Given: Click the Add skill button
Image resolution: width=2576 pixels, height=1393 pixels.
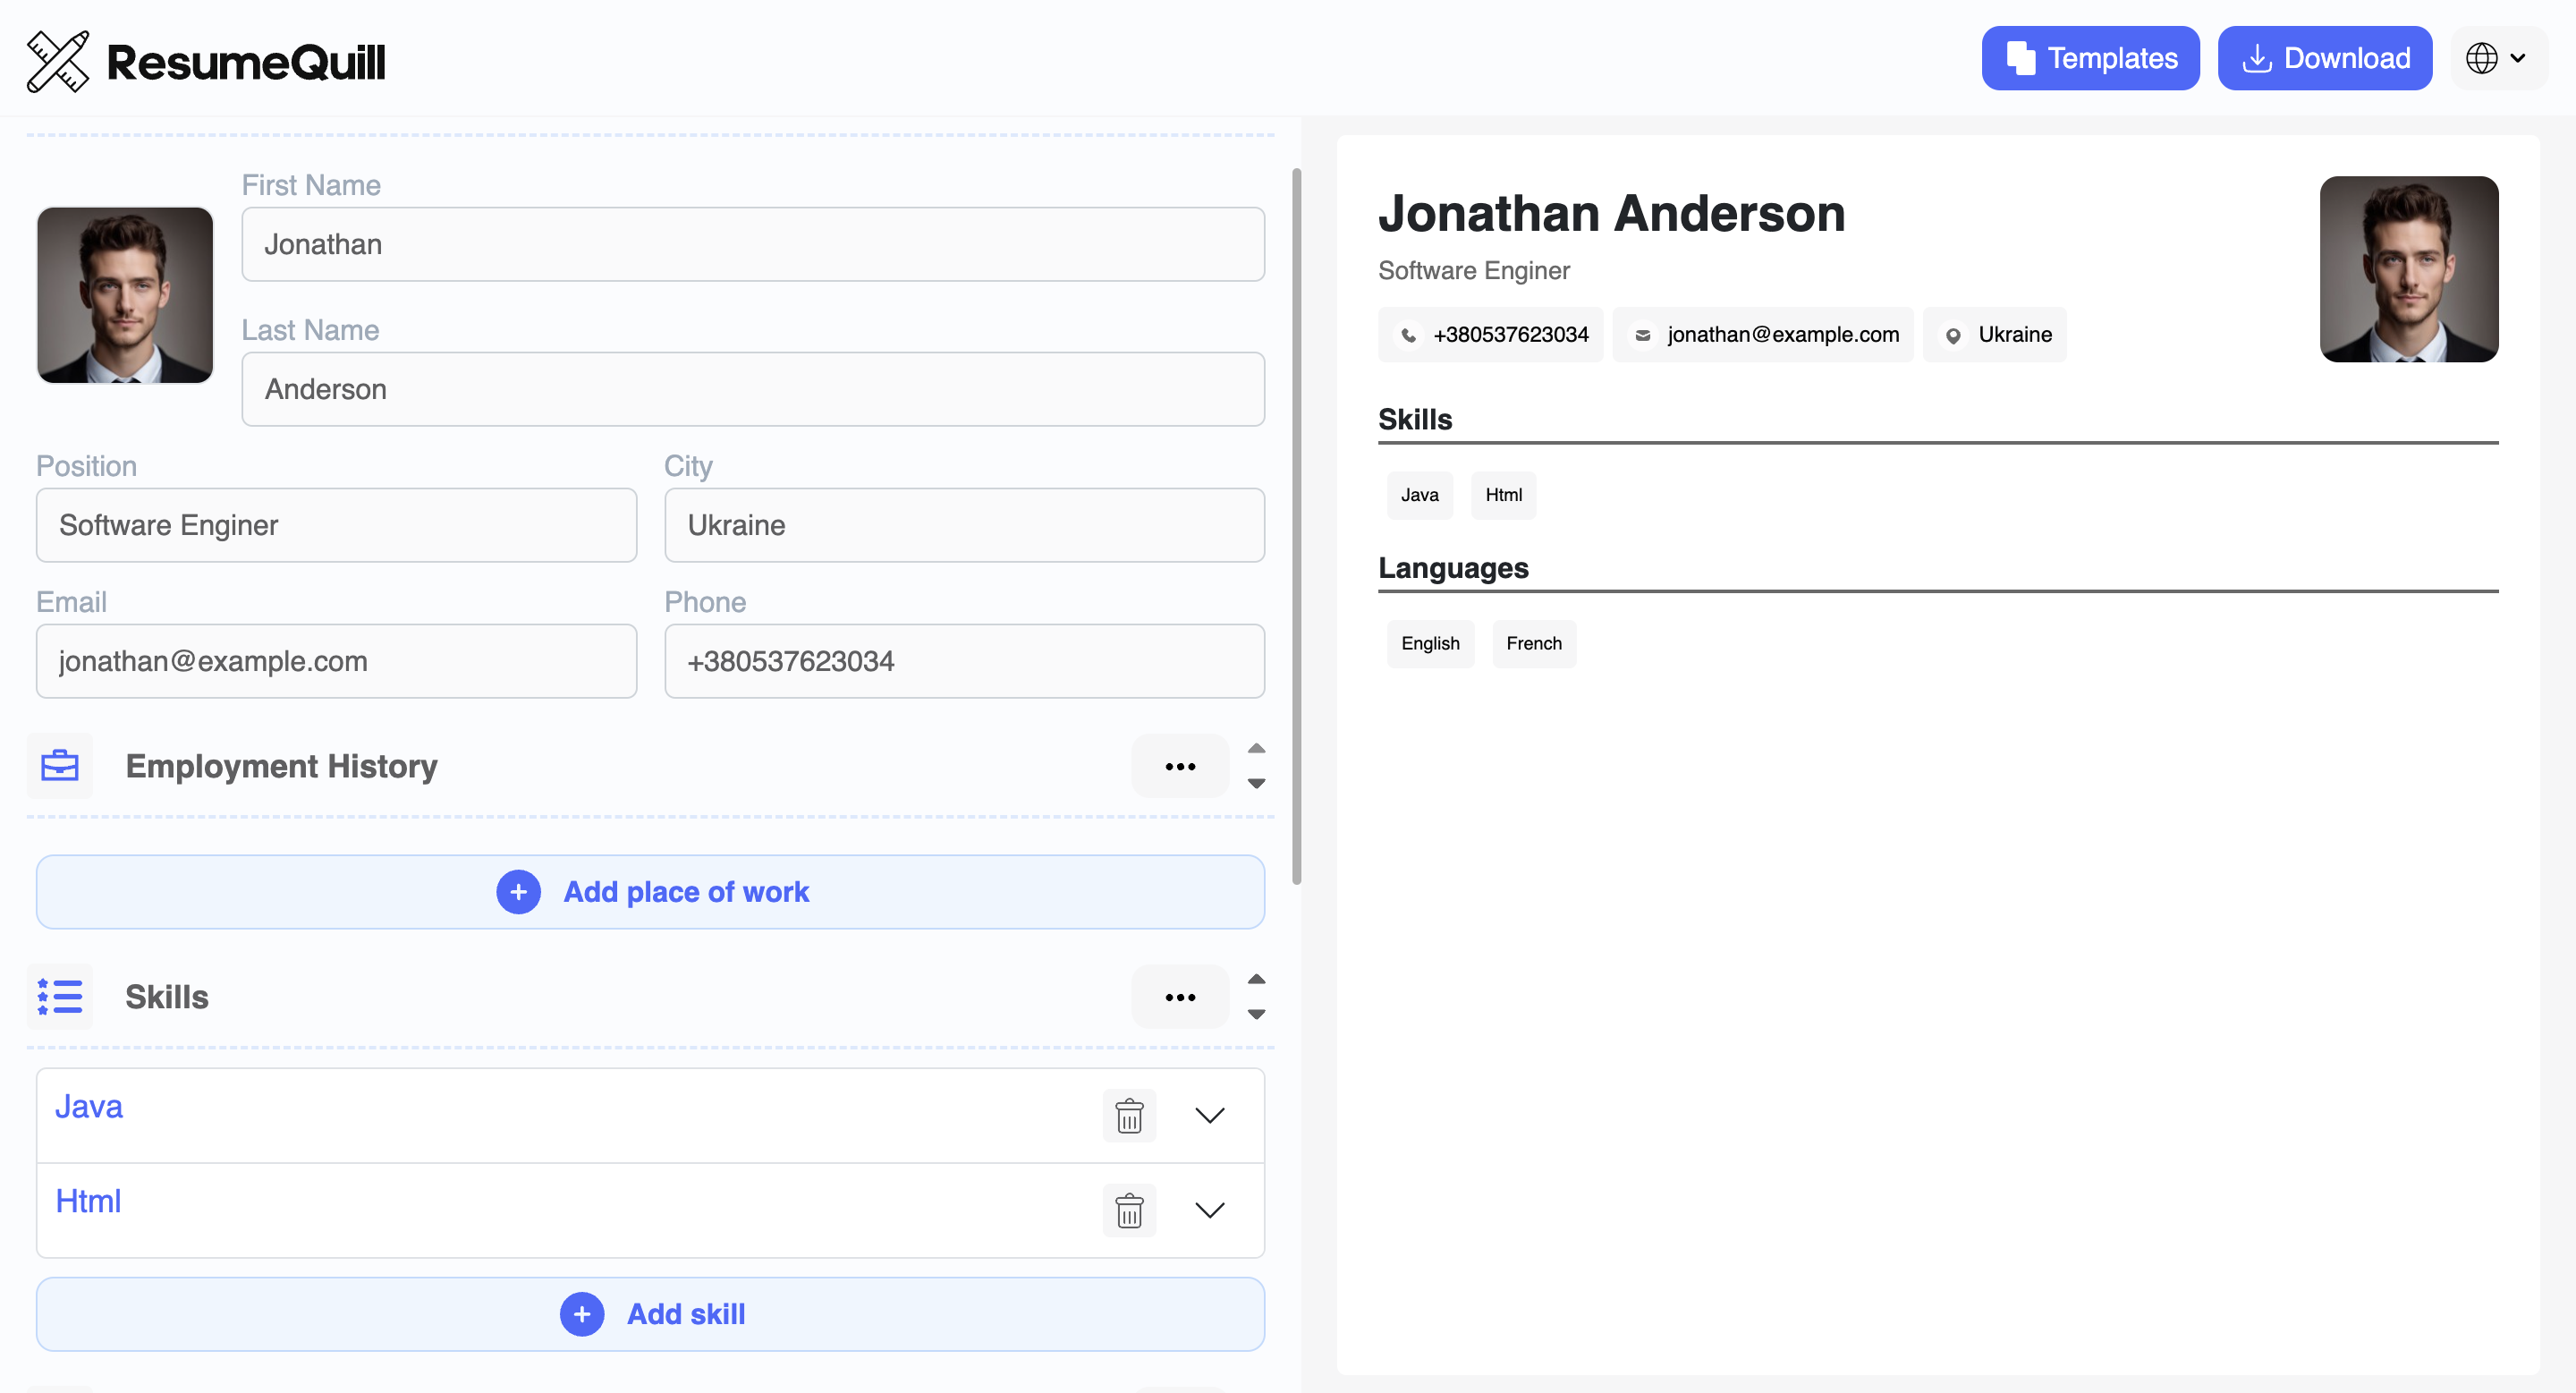Looking at the screenshot, I should click(651, 1314).
